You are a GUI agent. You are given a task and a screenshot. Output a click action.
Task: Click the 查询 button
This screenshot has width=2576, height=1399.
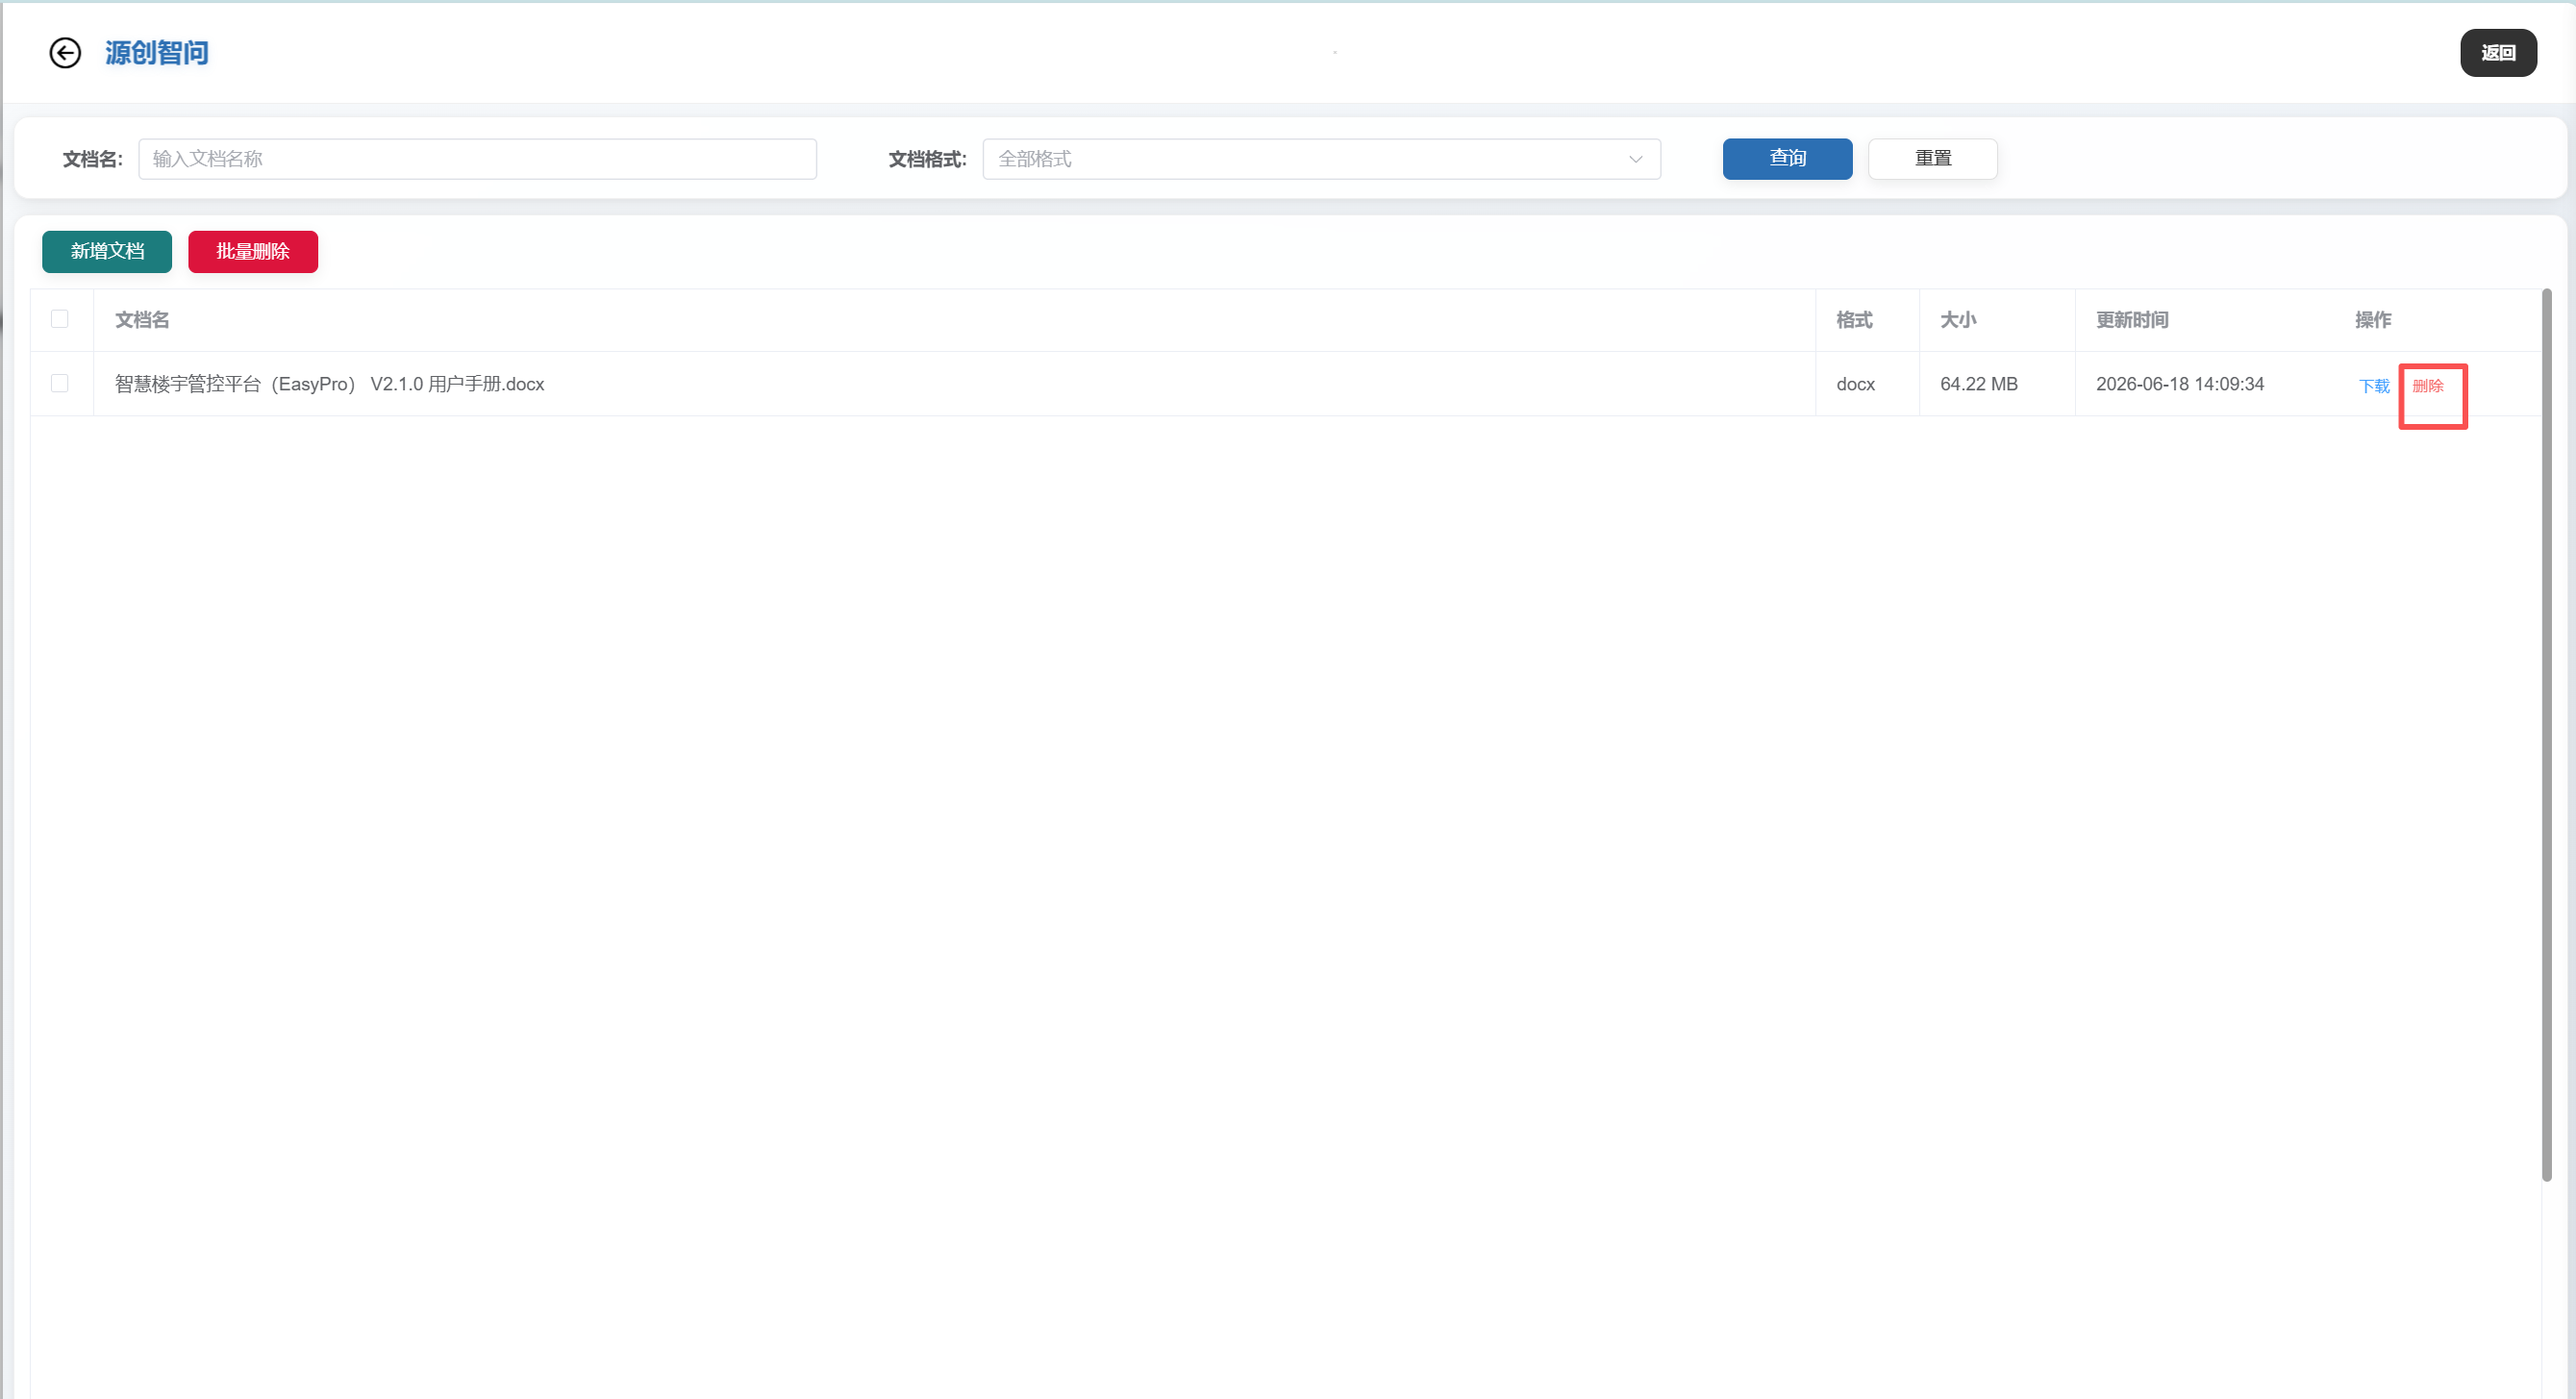[x=1787, y=159]
